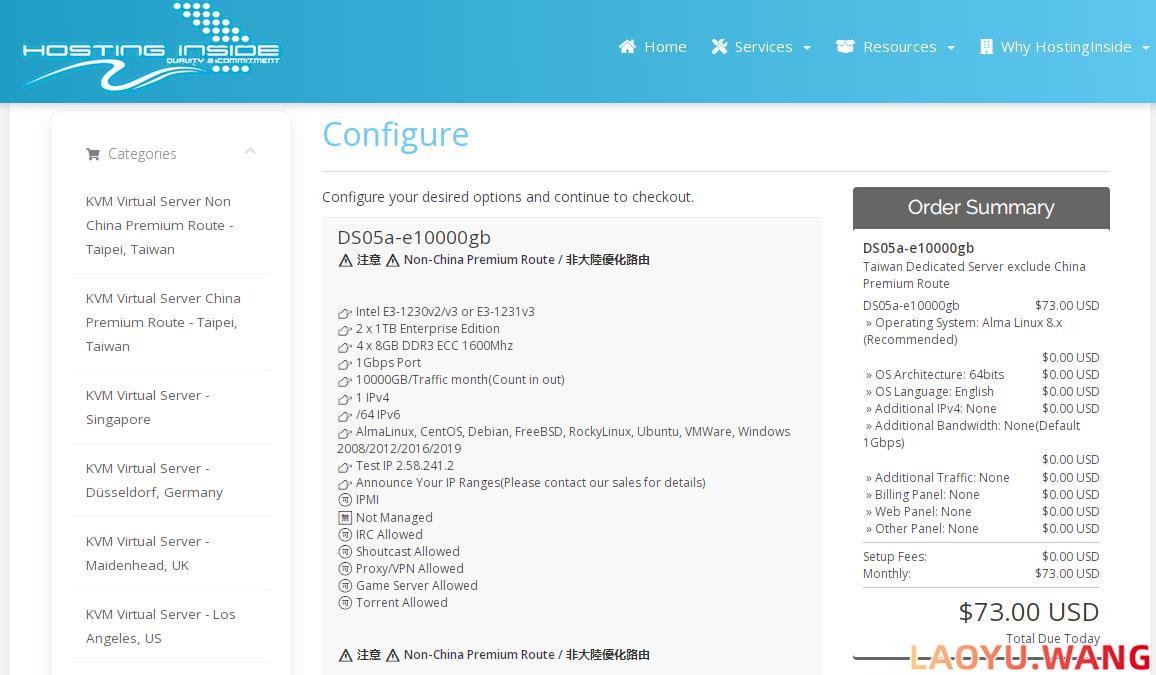Click the Monthly: $73.00 USD line

[981, 573]
